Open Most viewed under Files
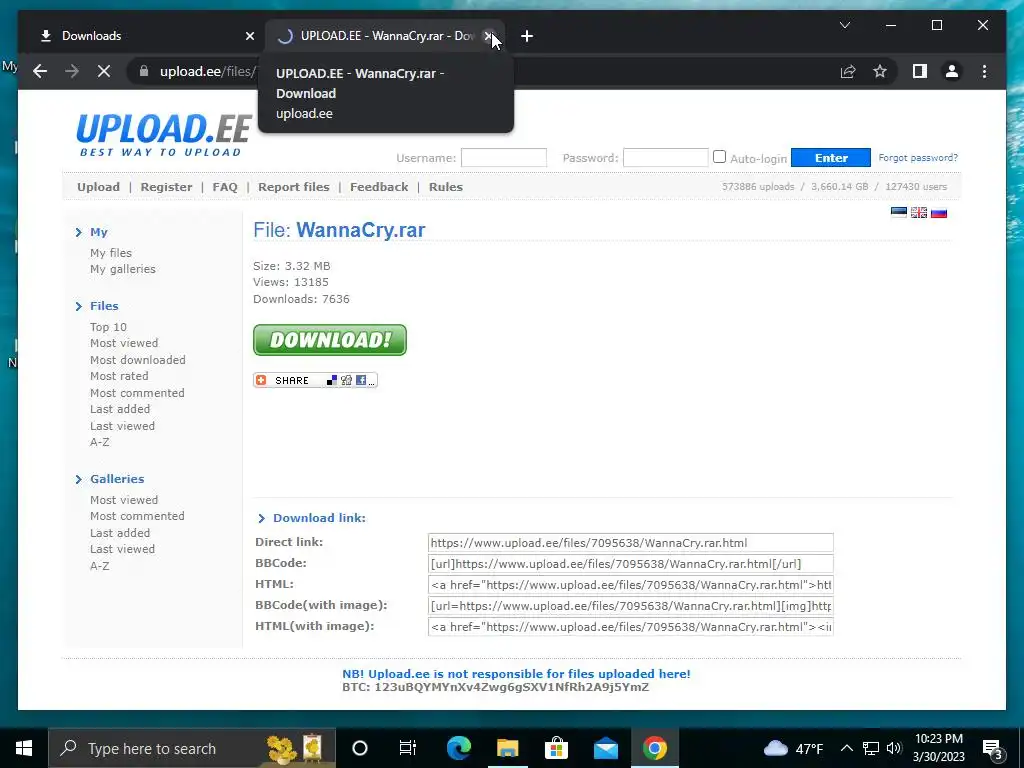Image resolution: width=1024 pixels, height=768 pixels. [x=123, y=343]
